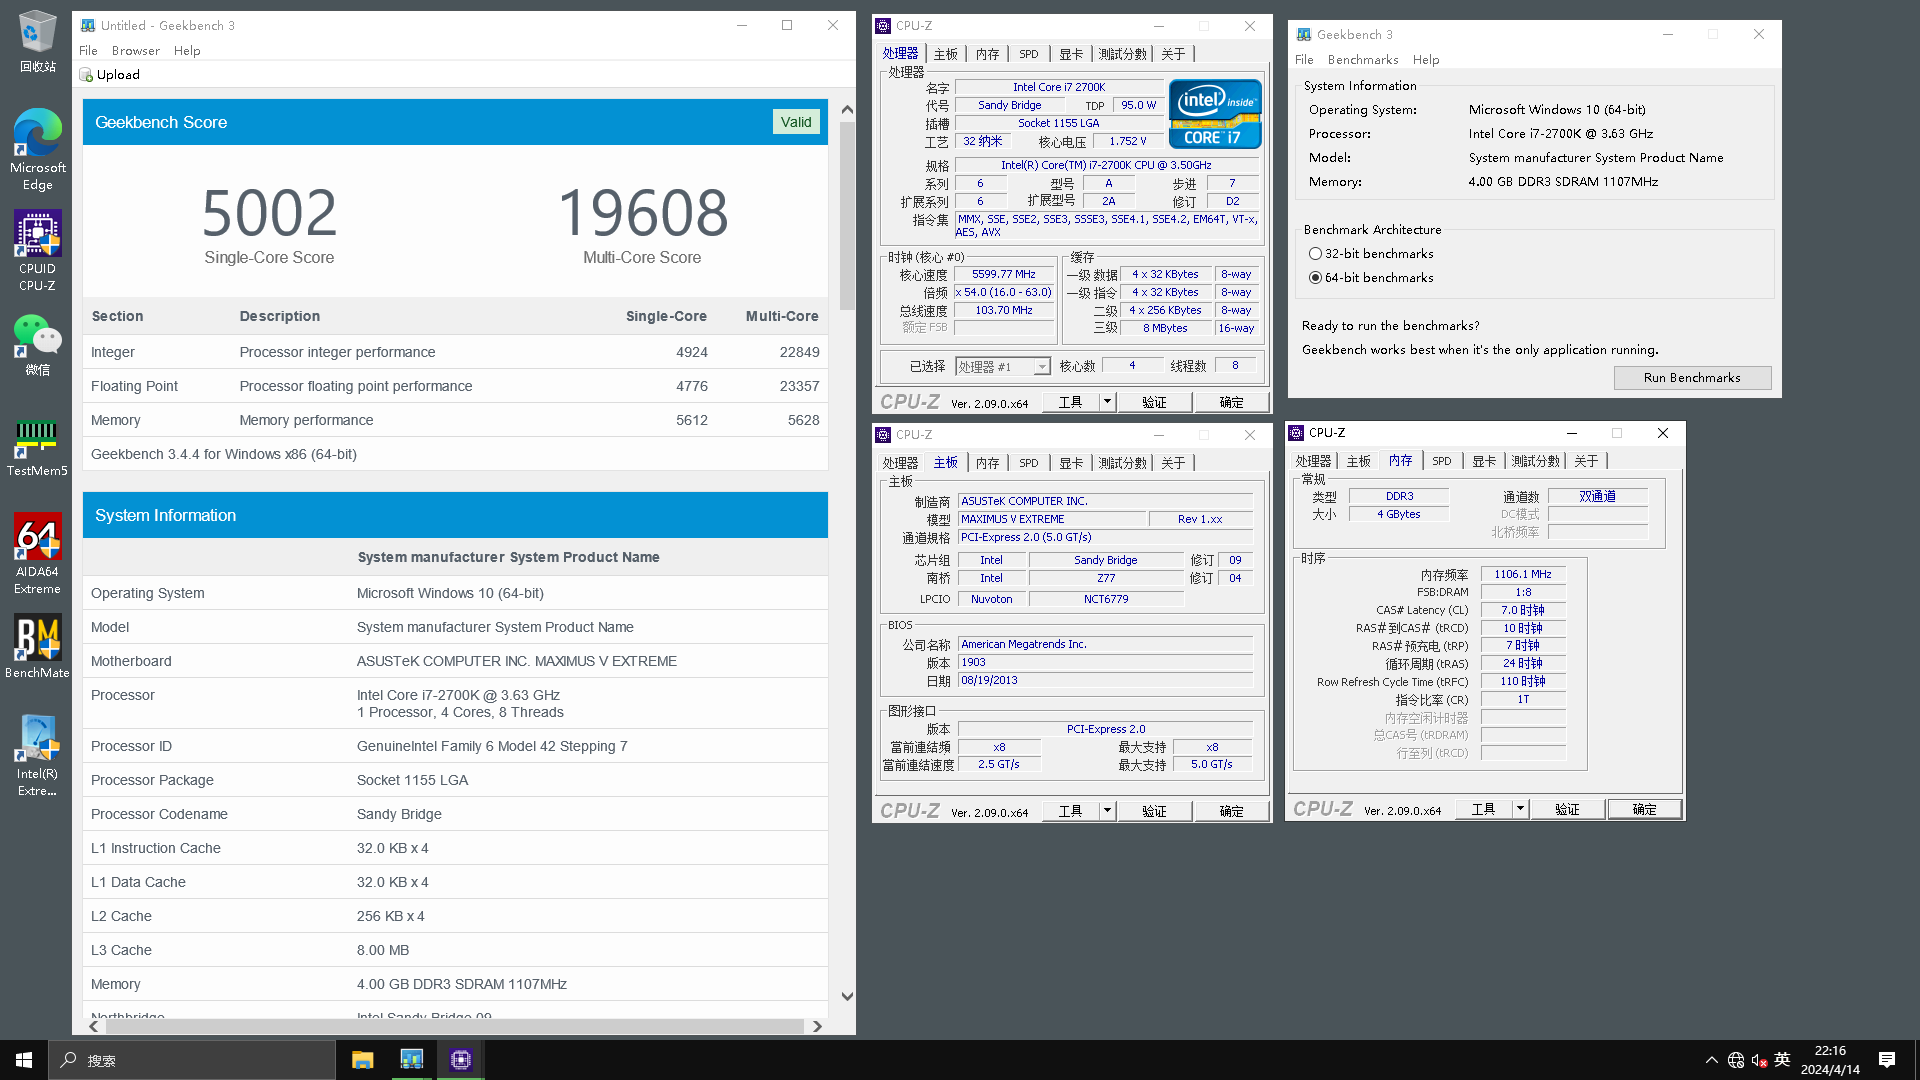Viewport: 1920px width, 1080px height.
Task: Click the Floating Point row in results table
Action: (455, 386)
